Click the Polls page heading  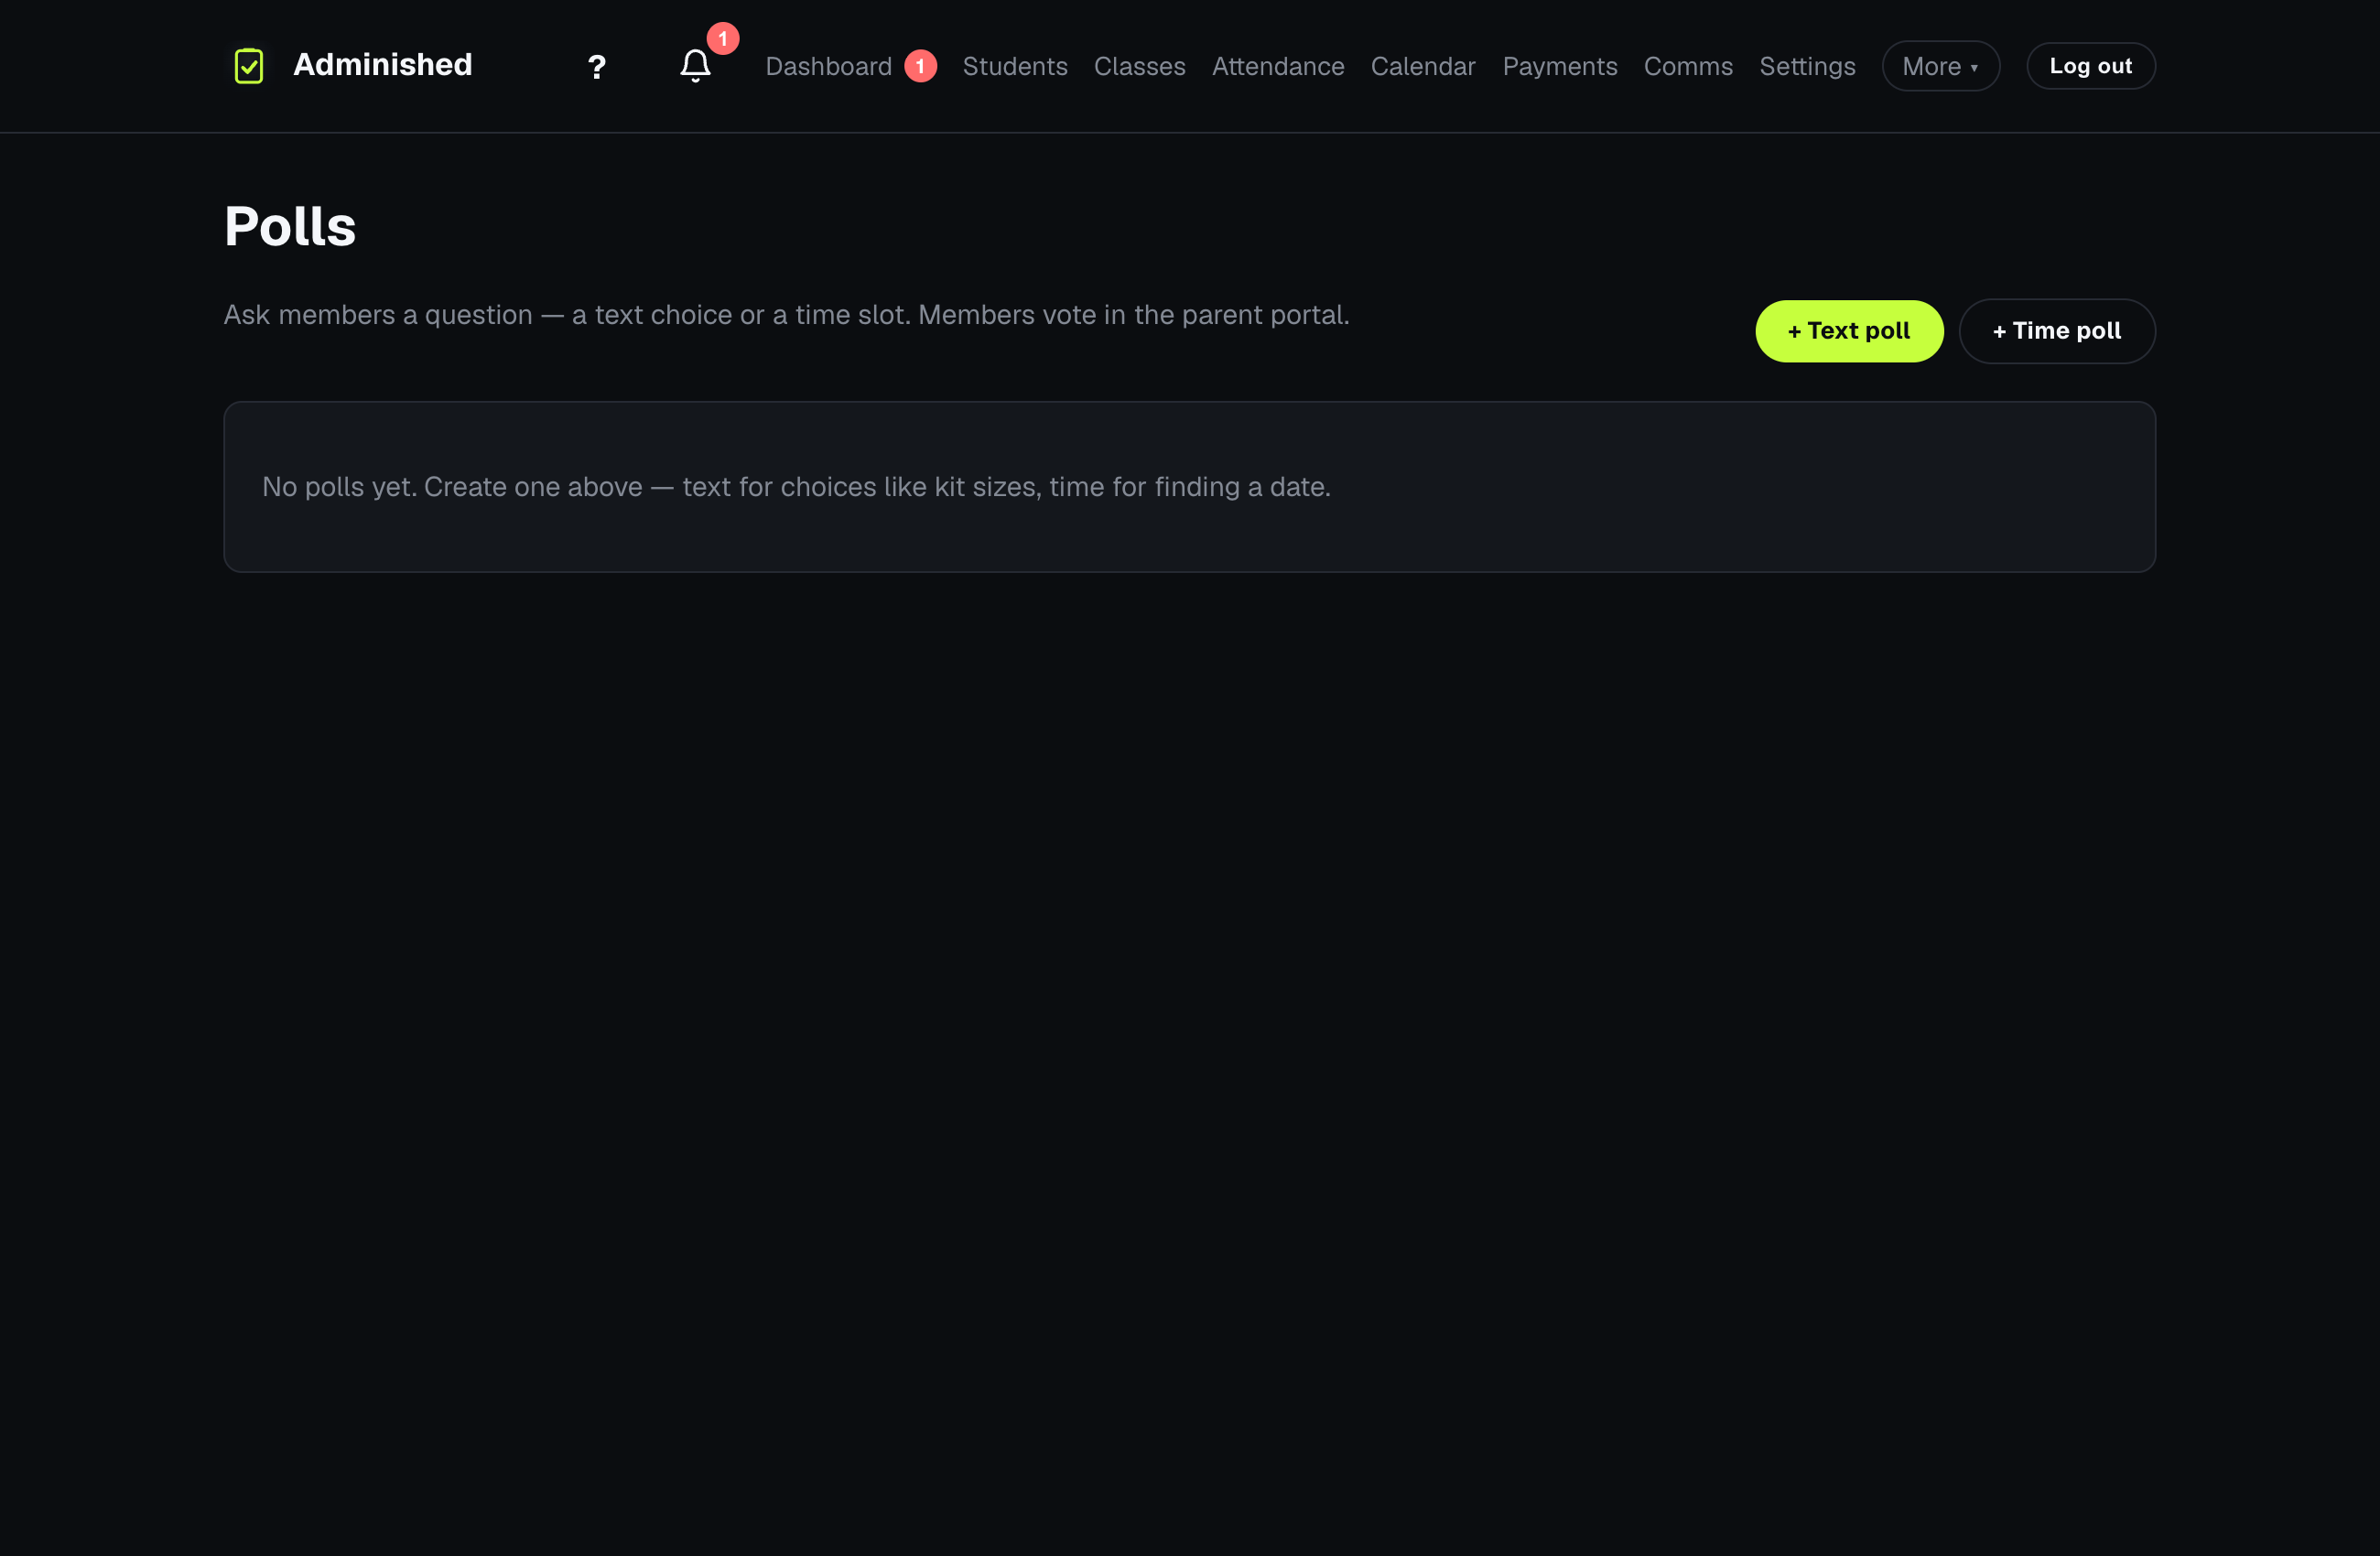click(x=290, y=226)
